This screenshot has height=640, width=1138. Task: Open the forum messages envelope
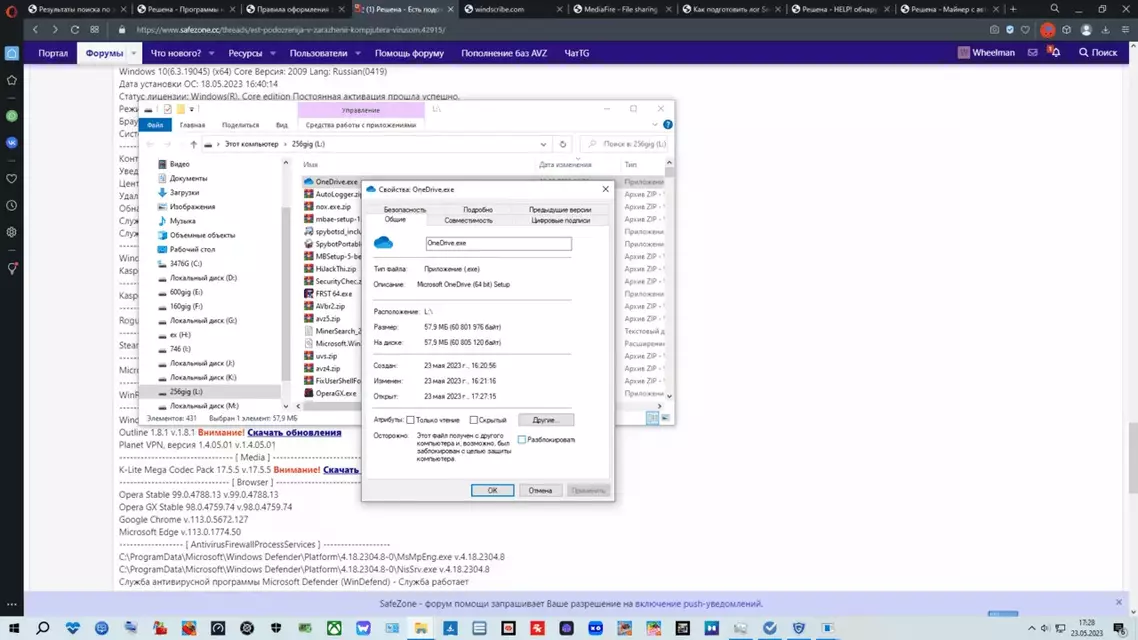1032,52
